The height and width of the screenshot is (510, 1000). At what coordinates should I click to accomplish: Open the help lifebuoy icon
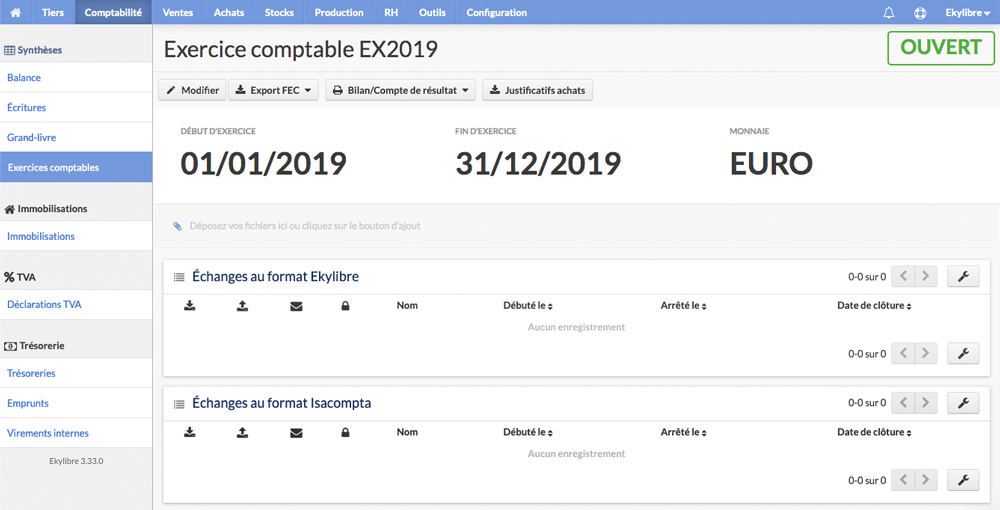[920, 13]
